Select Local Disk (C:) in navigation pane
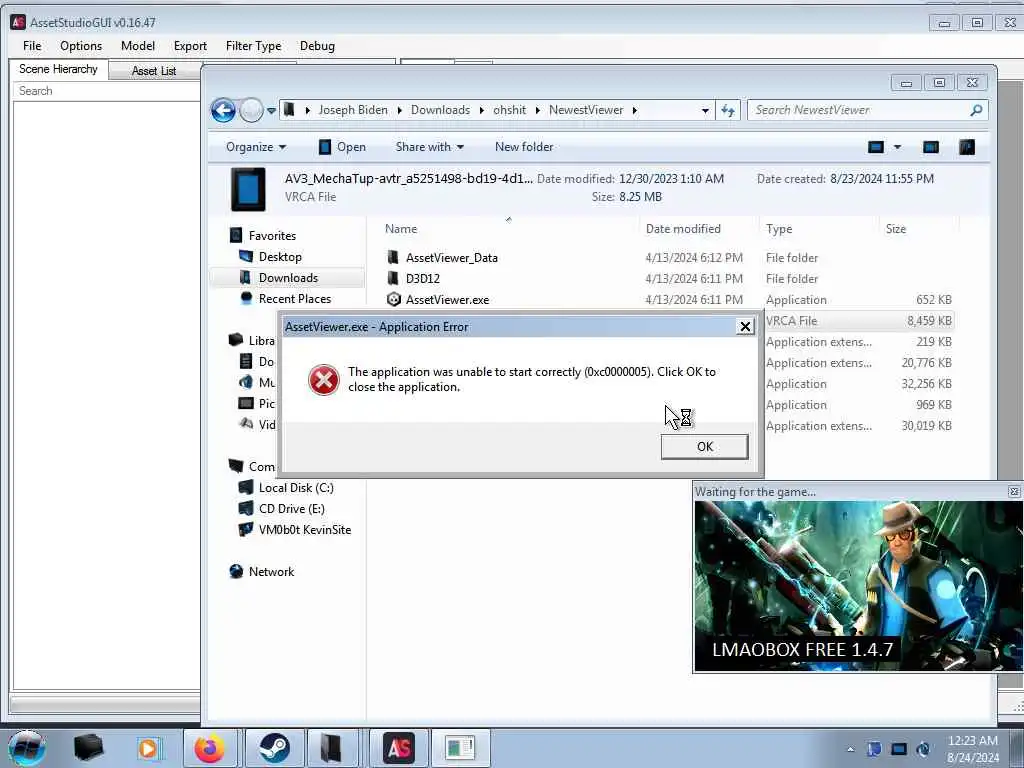Image resolution: width=1024 pixels, height=768 pixels. coord(295,488)
